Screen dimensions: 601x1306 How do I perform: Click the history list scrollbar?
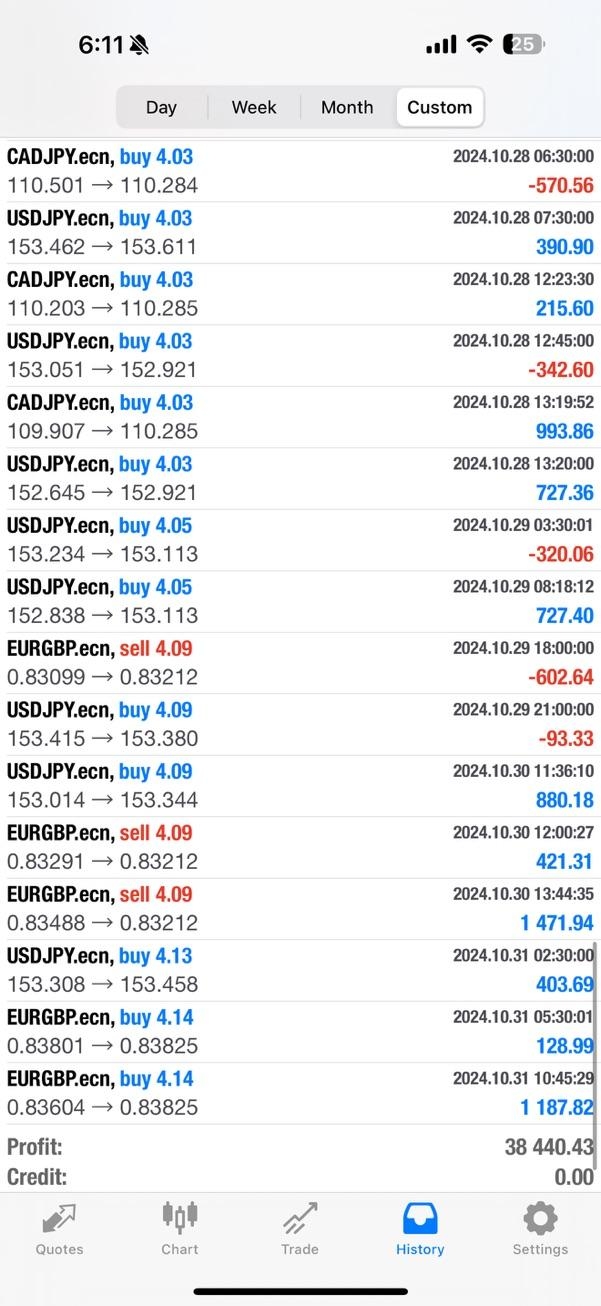coord(595,1030)
